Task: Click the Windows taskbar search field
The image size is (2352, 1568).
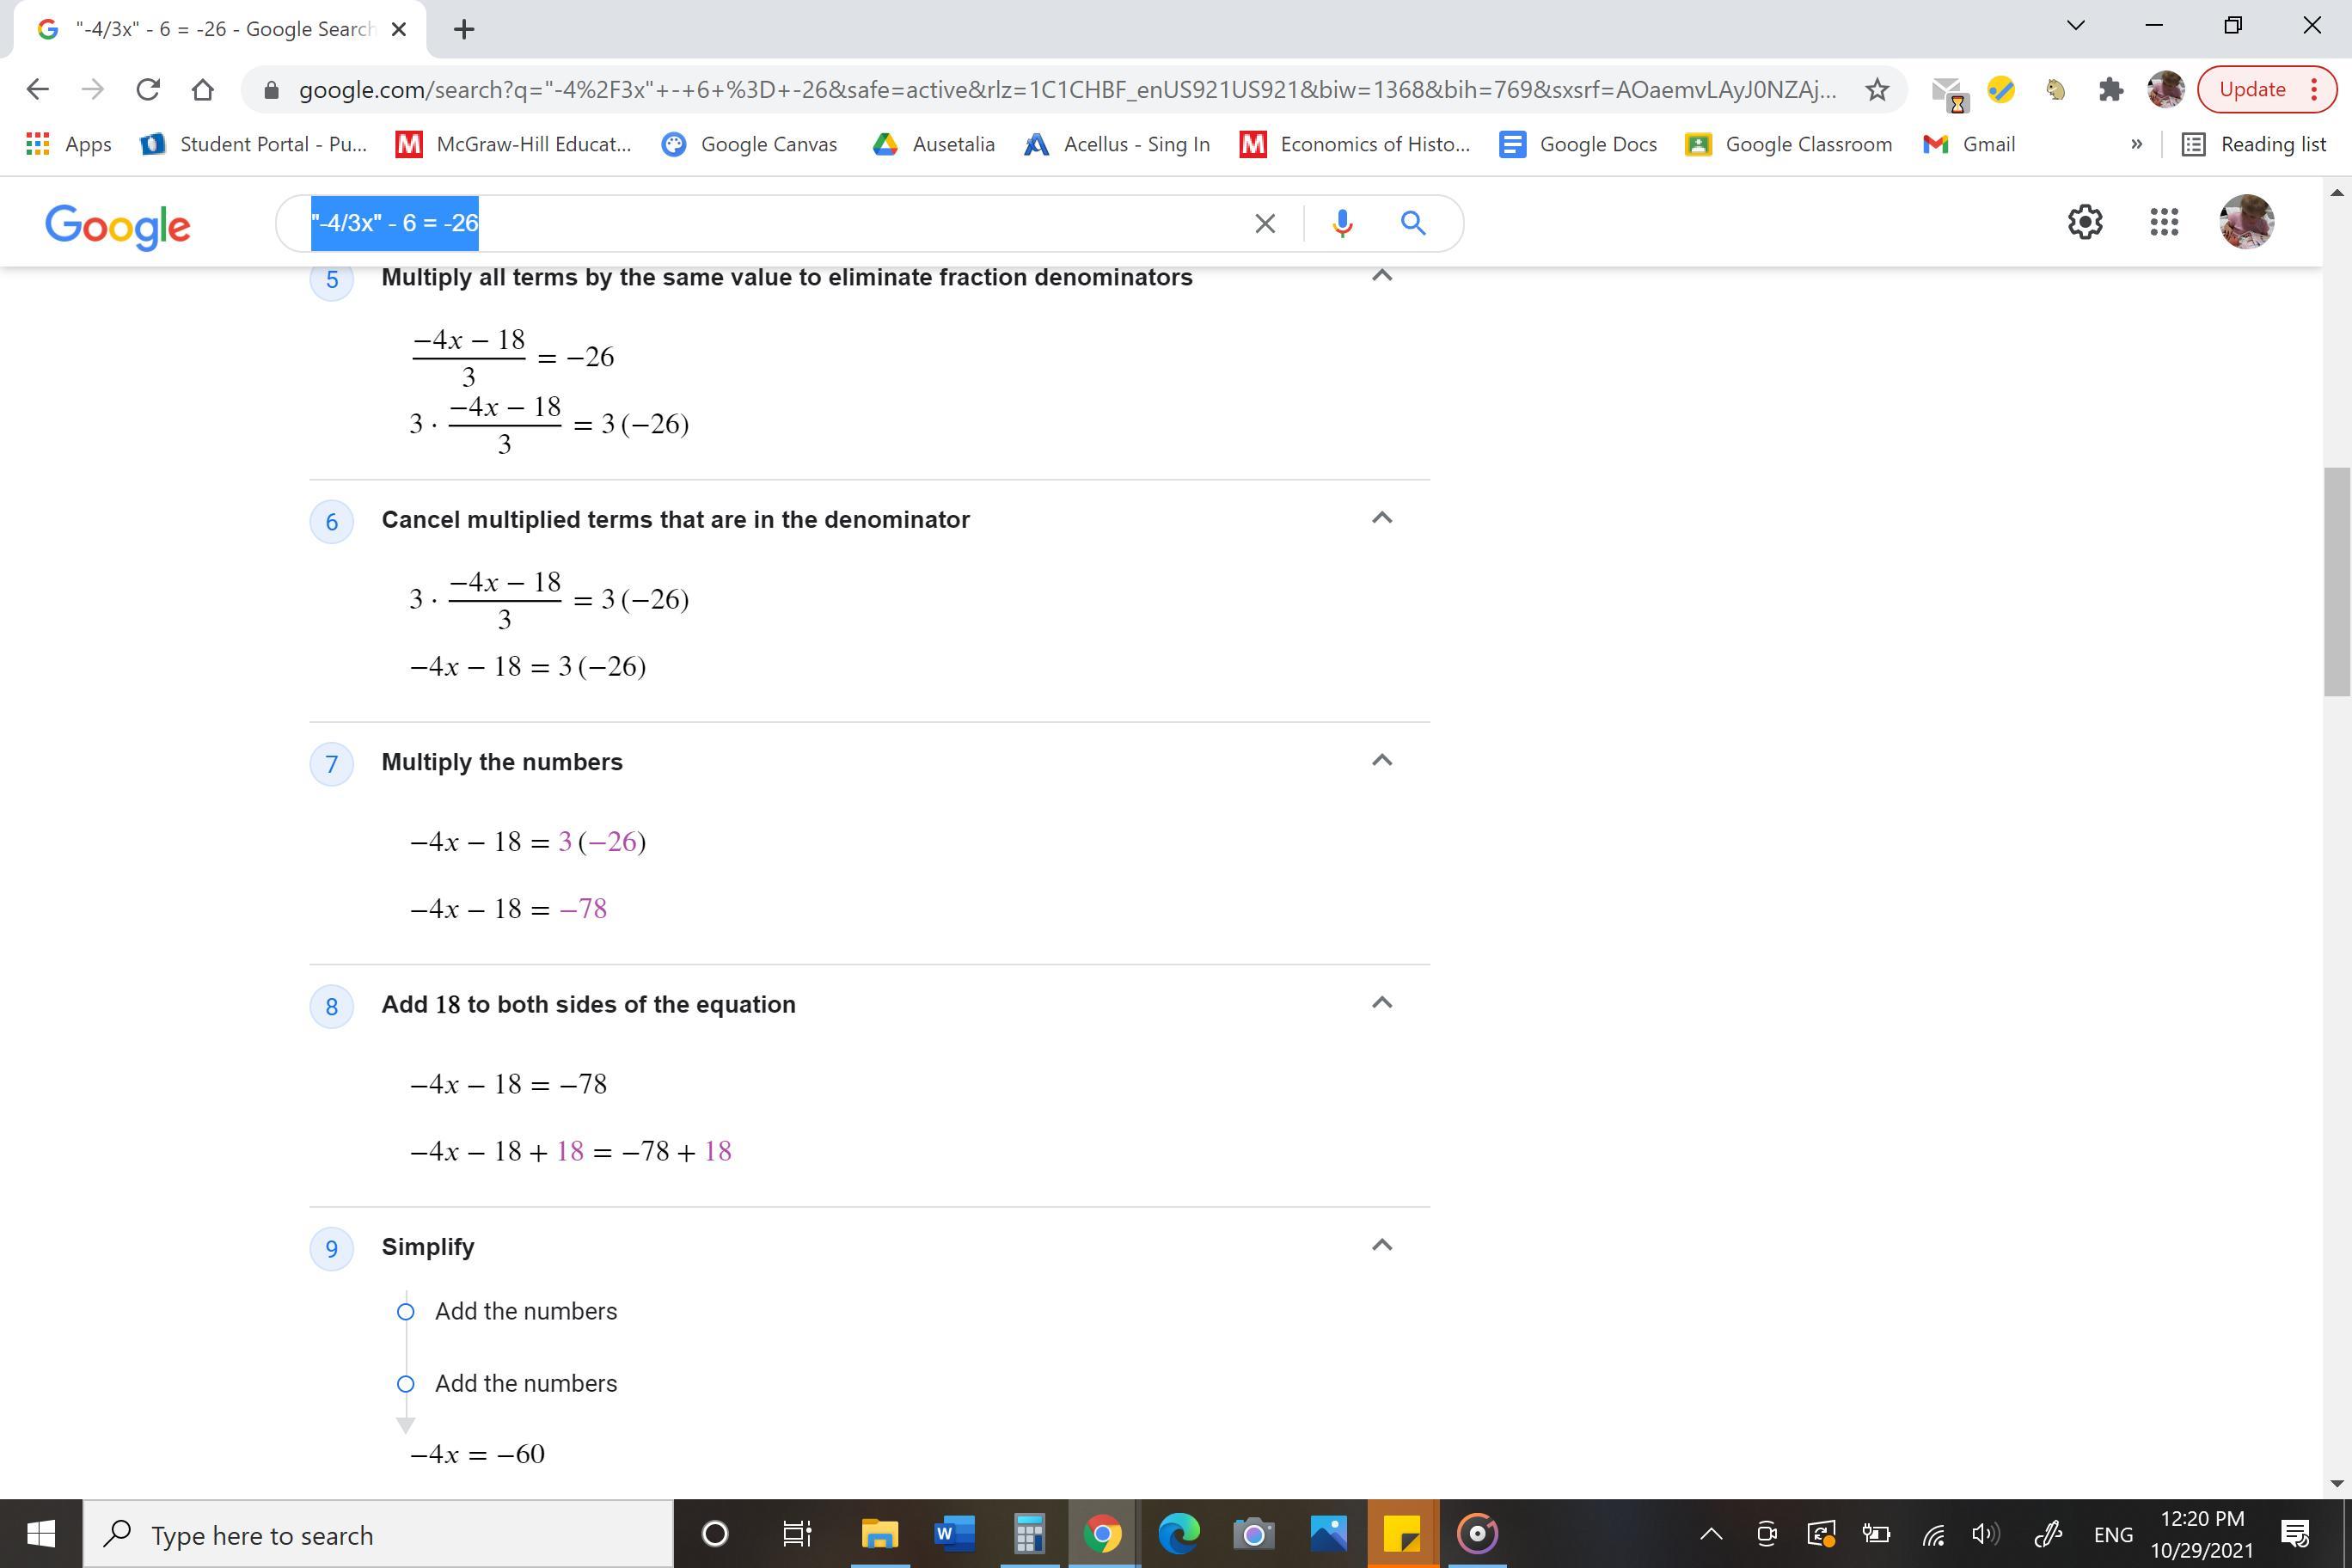Action: 380,1534
